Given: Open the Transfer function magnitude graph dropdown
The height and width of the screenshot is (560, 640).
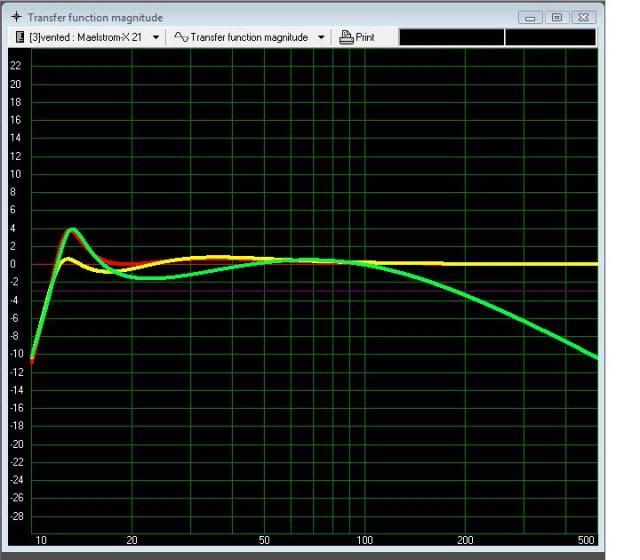Looking at the screenshot, I should click(321, 38).
